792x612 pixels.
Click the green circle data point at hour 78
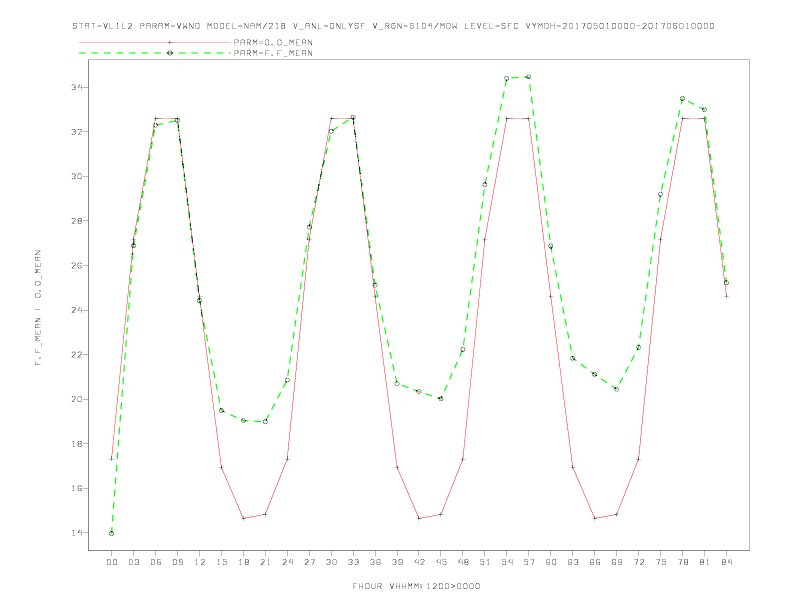(x=682, y=98)
